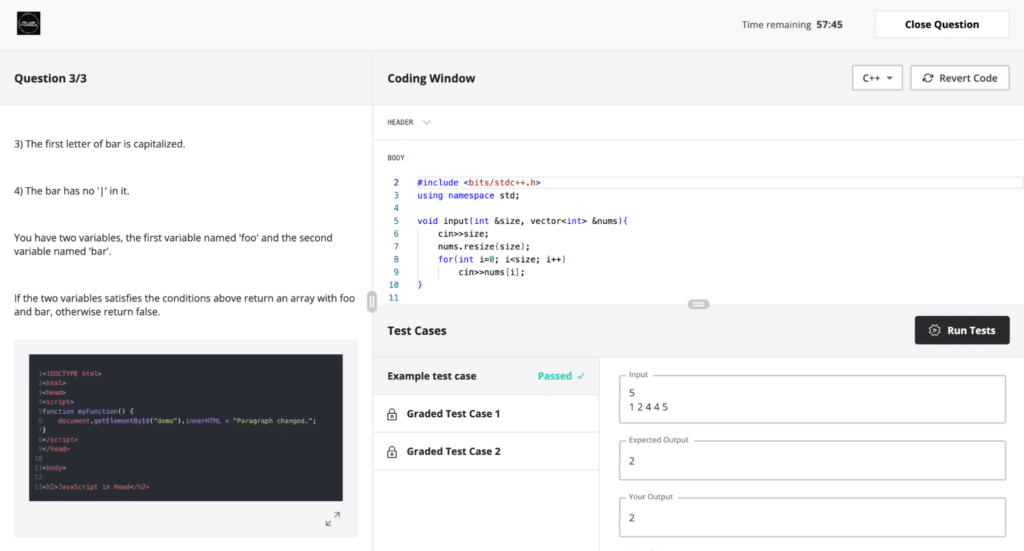
Task: Expand the HEADER section chevron
Action: [x=426, y=122]
